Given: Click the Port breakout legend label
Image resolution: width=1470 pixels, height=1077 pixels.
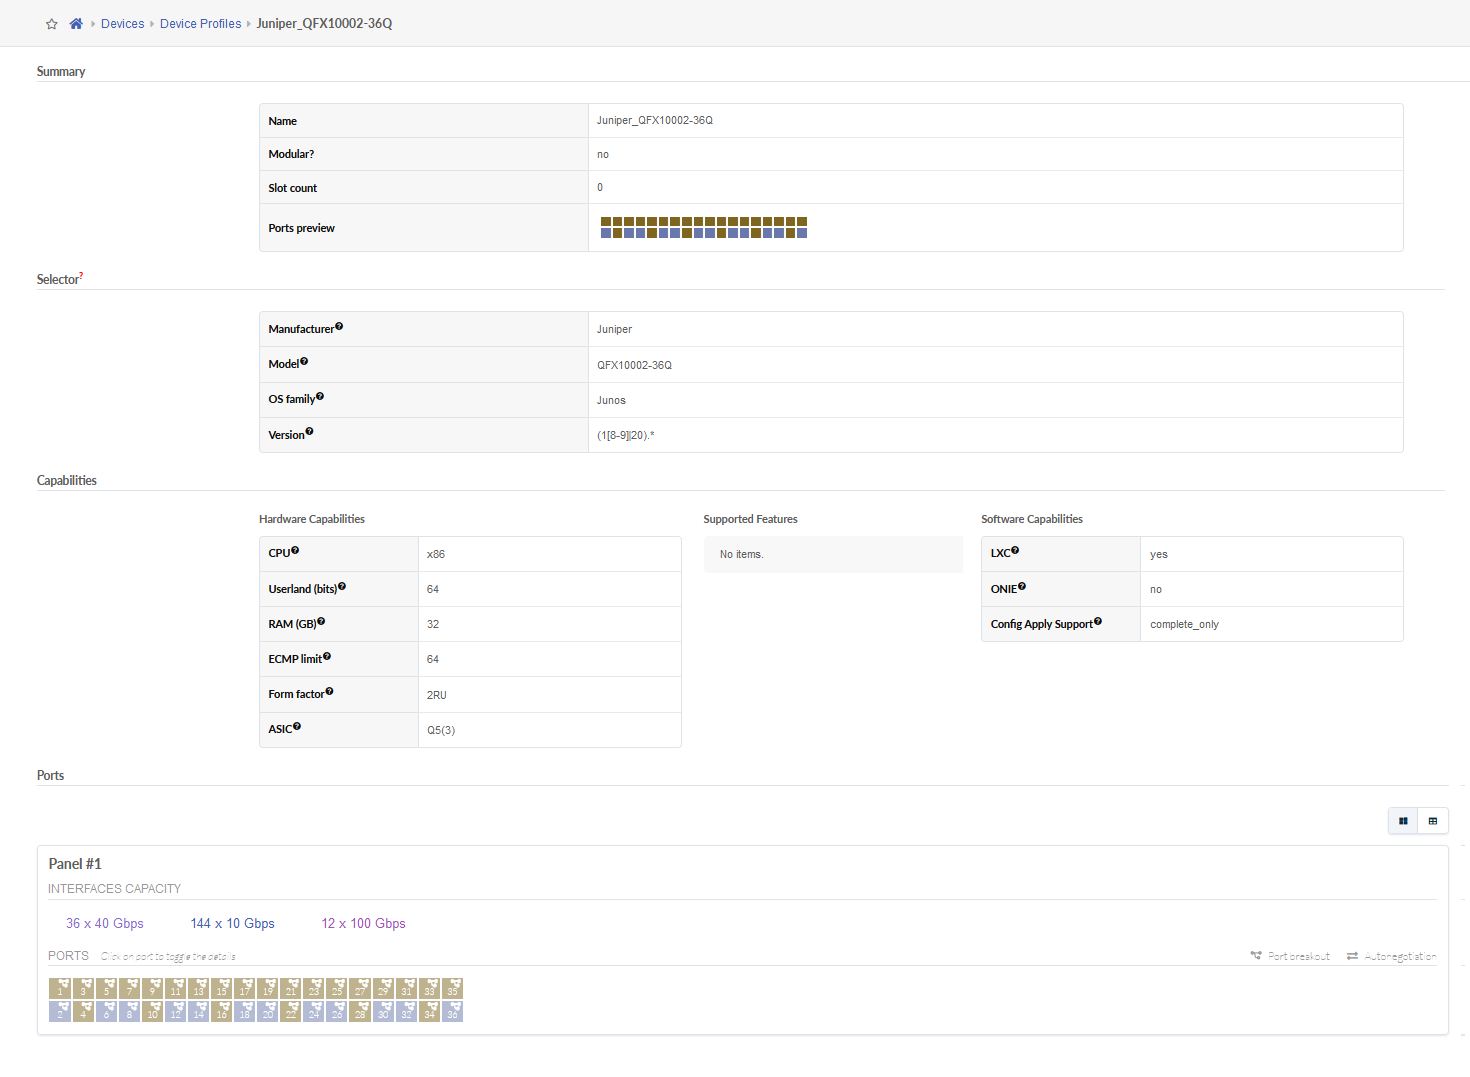Looking at the screenshot, I should point(1299,957).
